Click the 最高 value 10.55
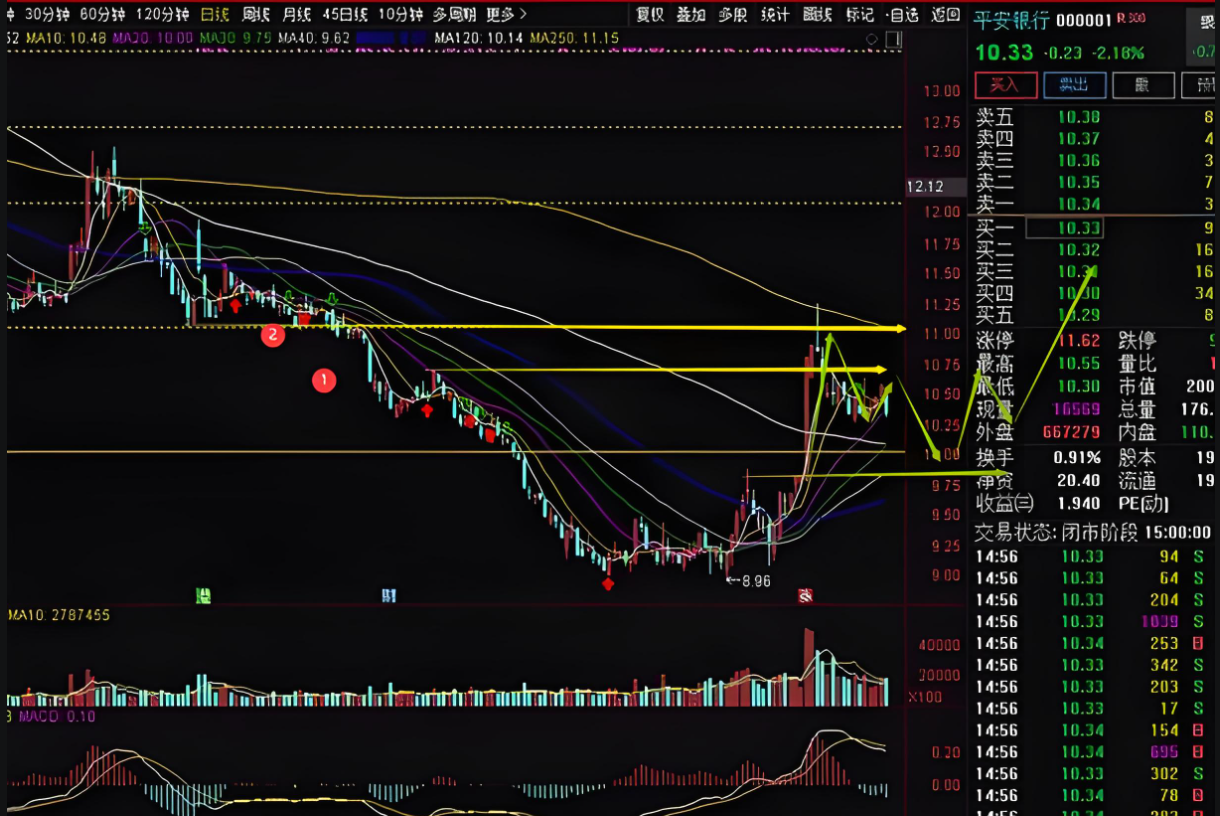Viewport: 1220px width, 816px height. coord(1079,364)
